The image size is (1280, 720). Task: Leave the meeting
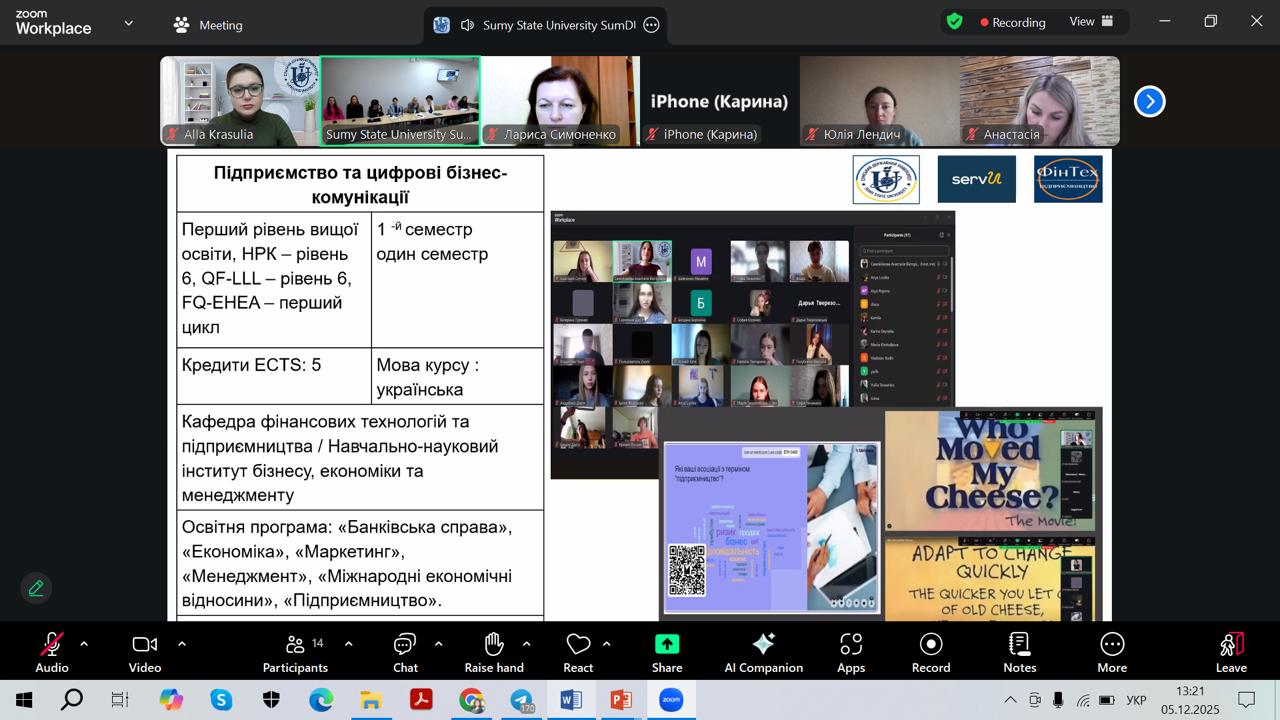pyautogui.click(x=1231, y=652)
